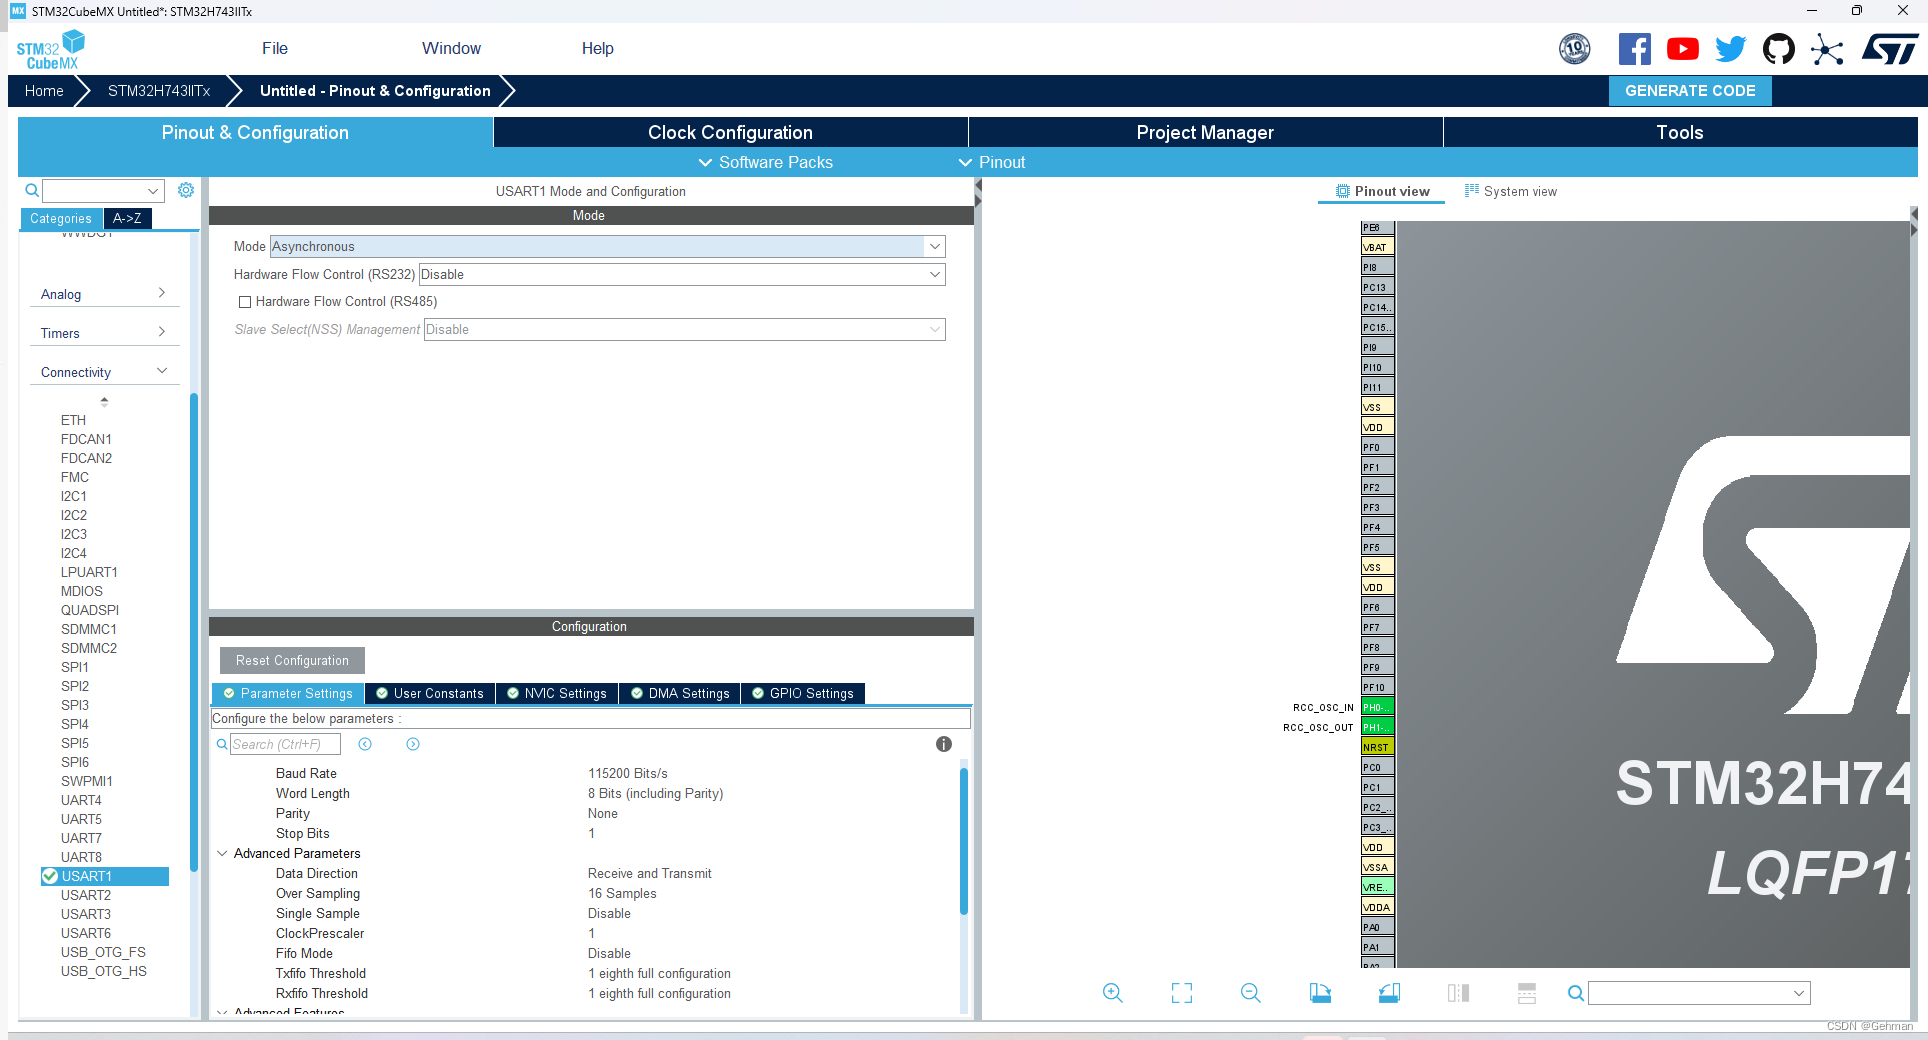1928x1040 pixels.
Task: Click the PC13 pin on chip
Action: pyautogui.click(x=1377, y=287)
